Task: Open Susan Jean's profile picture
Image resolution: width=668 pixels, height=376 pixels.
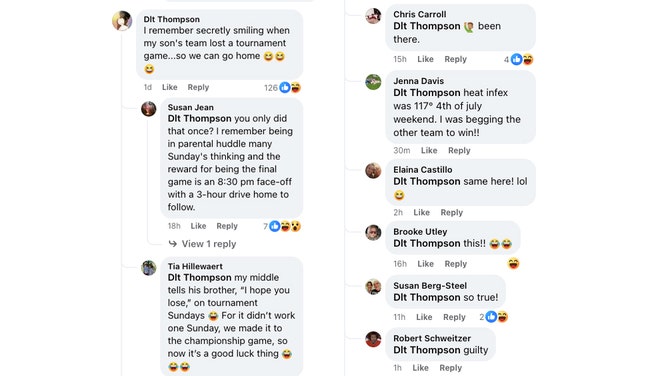Action: [149, 109]
